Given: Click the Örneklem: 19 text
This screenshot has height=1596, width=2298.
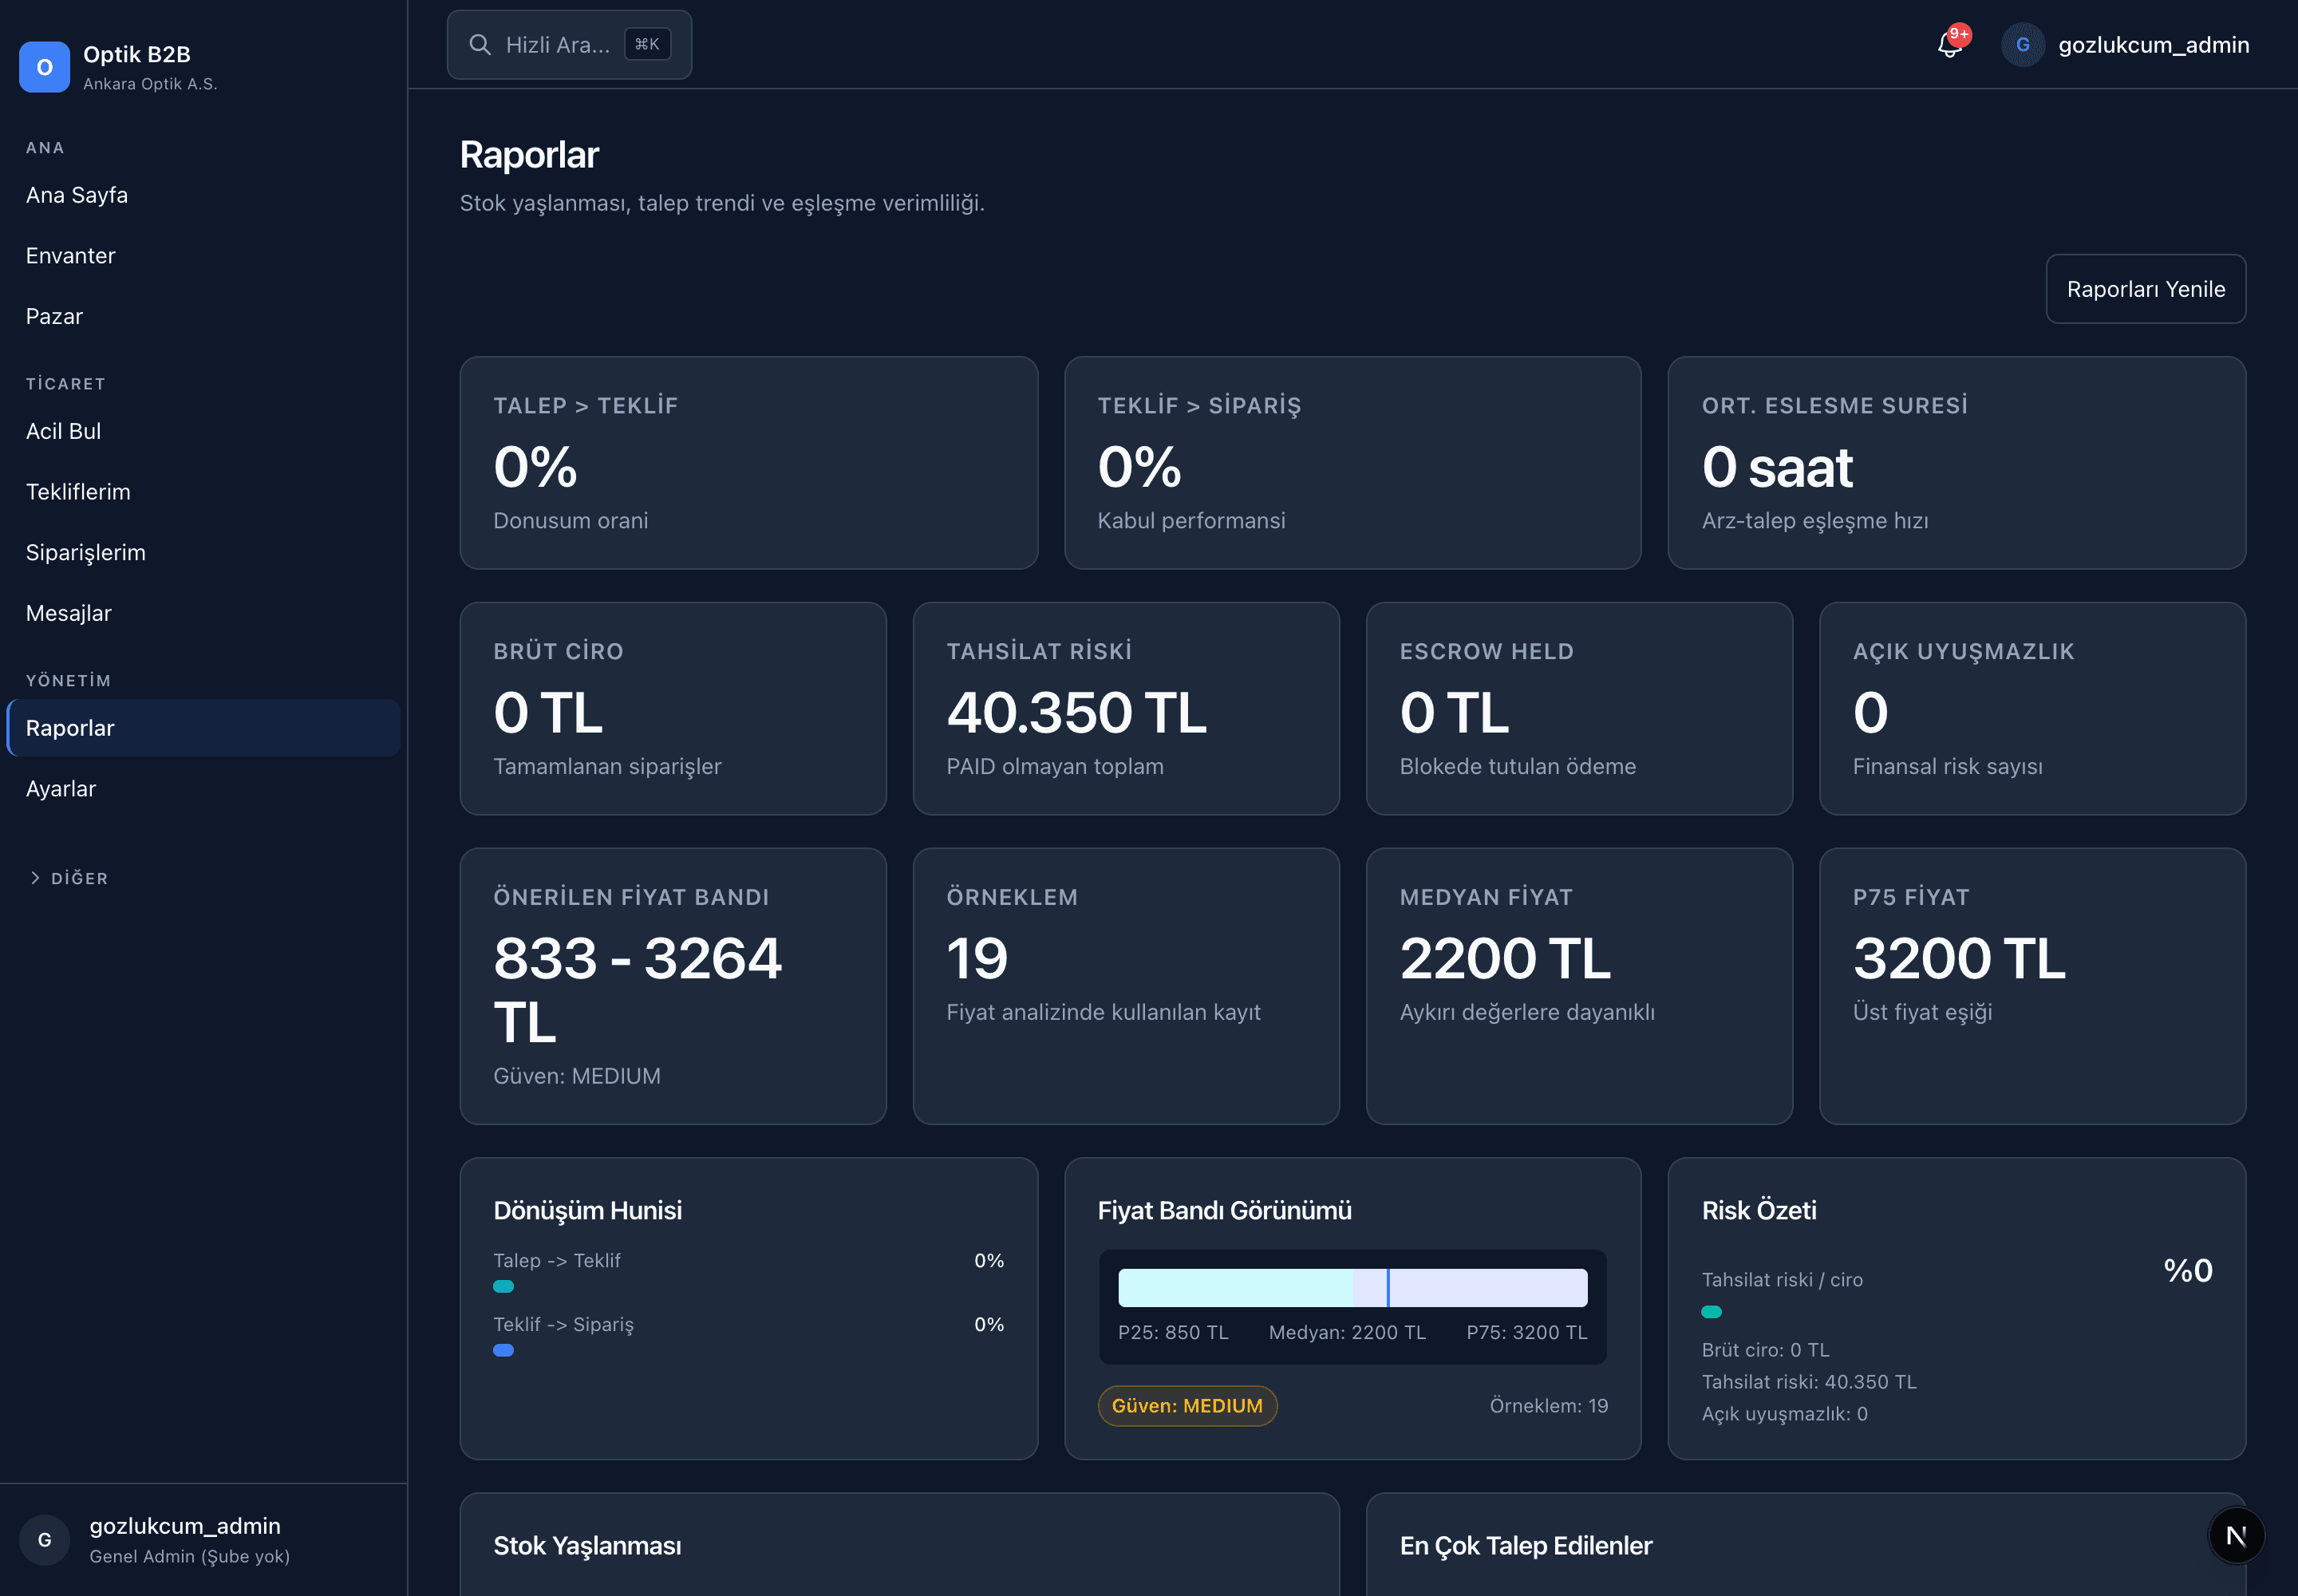Looking at the screenshot, I should click(1549, 1406).
